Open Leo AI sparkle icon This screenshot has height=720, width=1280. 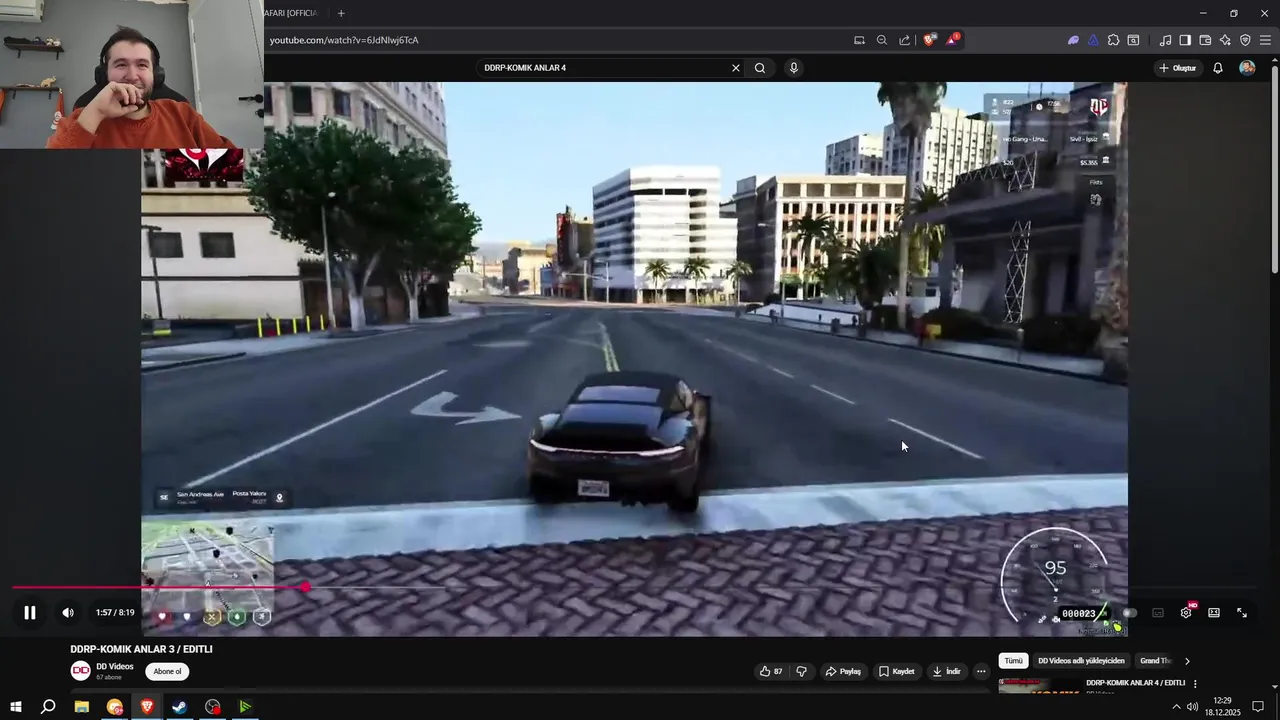point(1225,40)
